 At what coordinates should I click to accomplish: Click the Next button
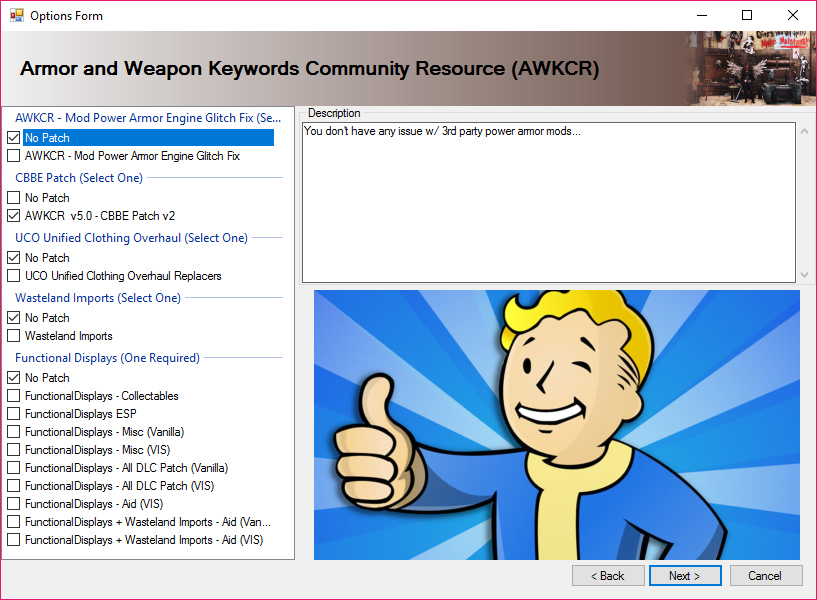tap(685, 576)
